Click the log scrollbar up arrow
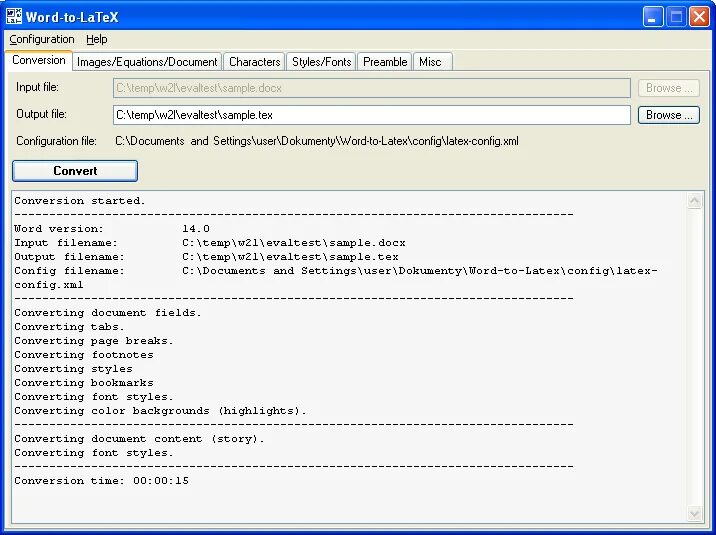Screen dimensions: 716x535 click(x=695, y=200)
